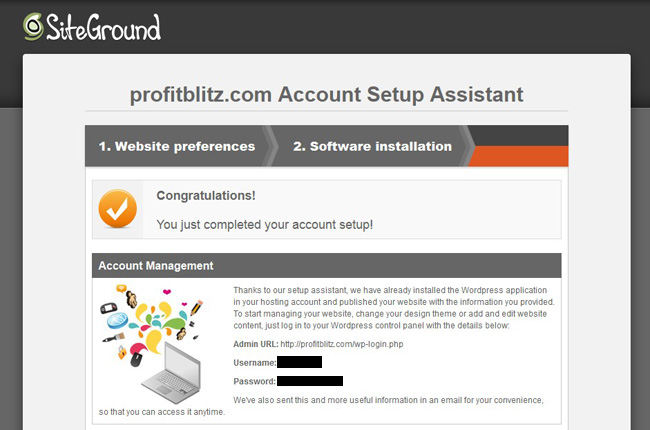Select the Website preferences step tab
Viewport: 650px width, 430px height.
coord(176,146)
